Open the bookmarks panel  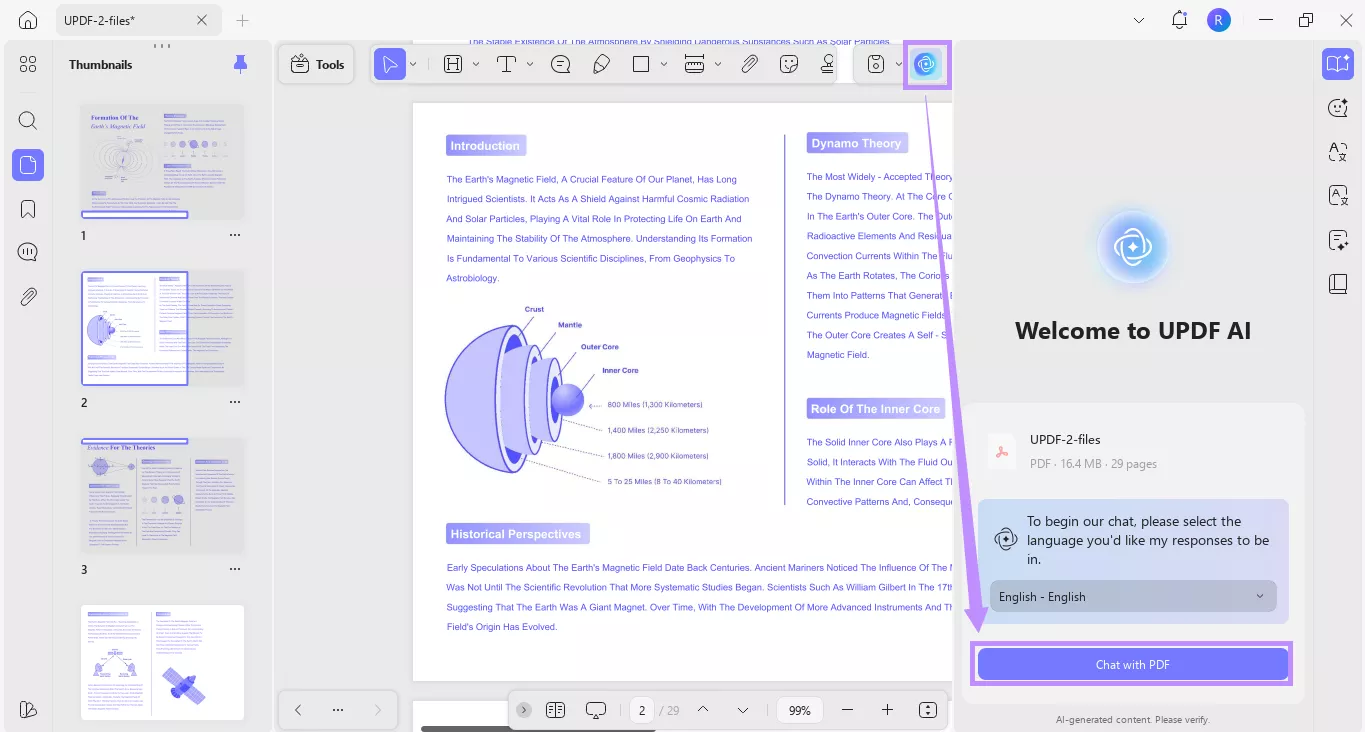[28, 208]
